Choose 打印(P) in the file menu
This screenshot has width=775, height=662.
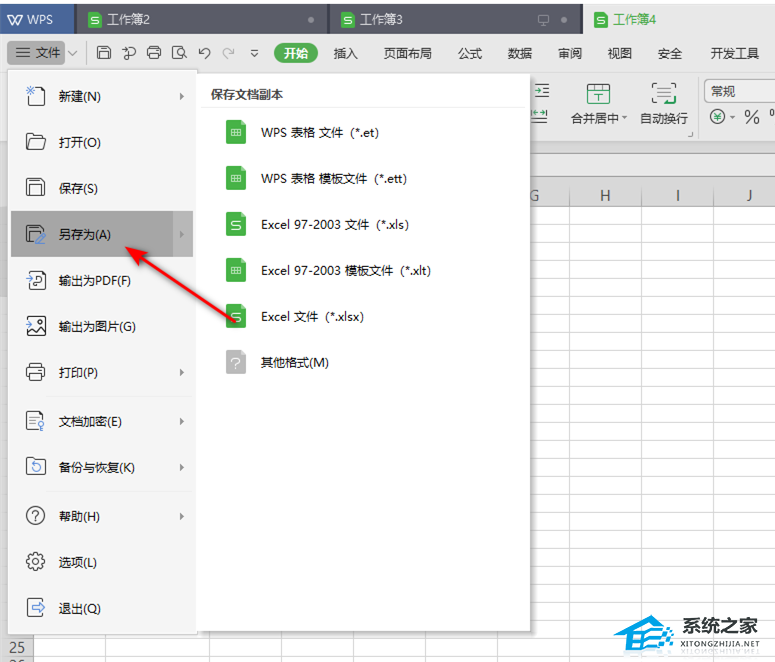click(102, 372)
